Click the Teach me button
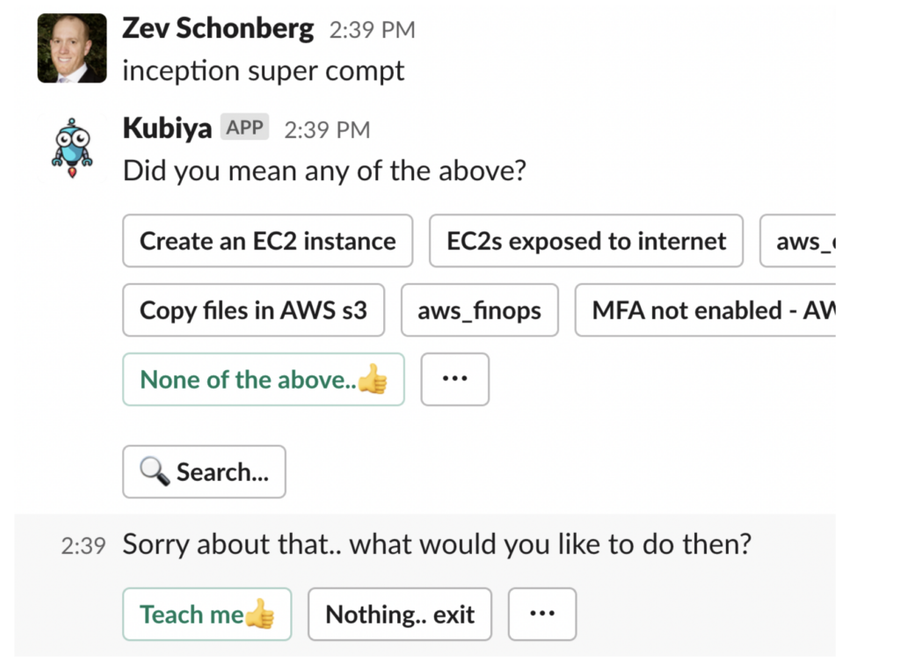The image size is (900, 670). 207,614
